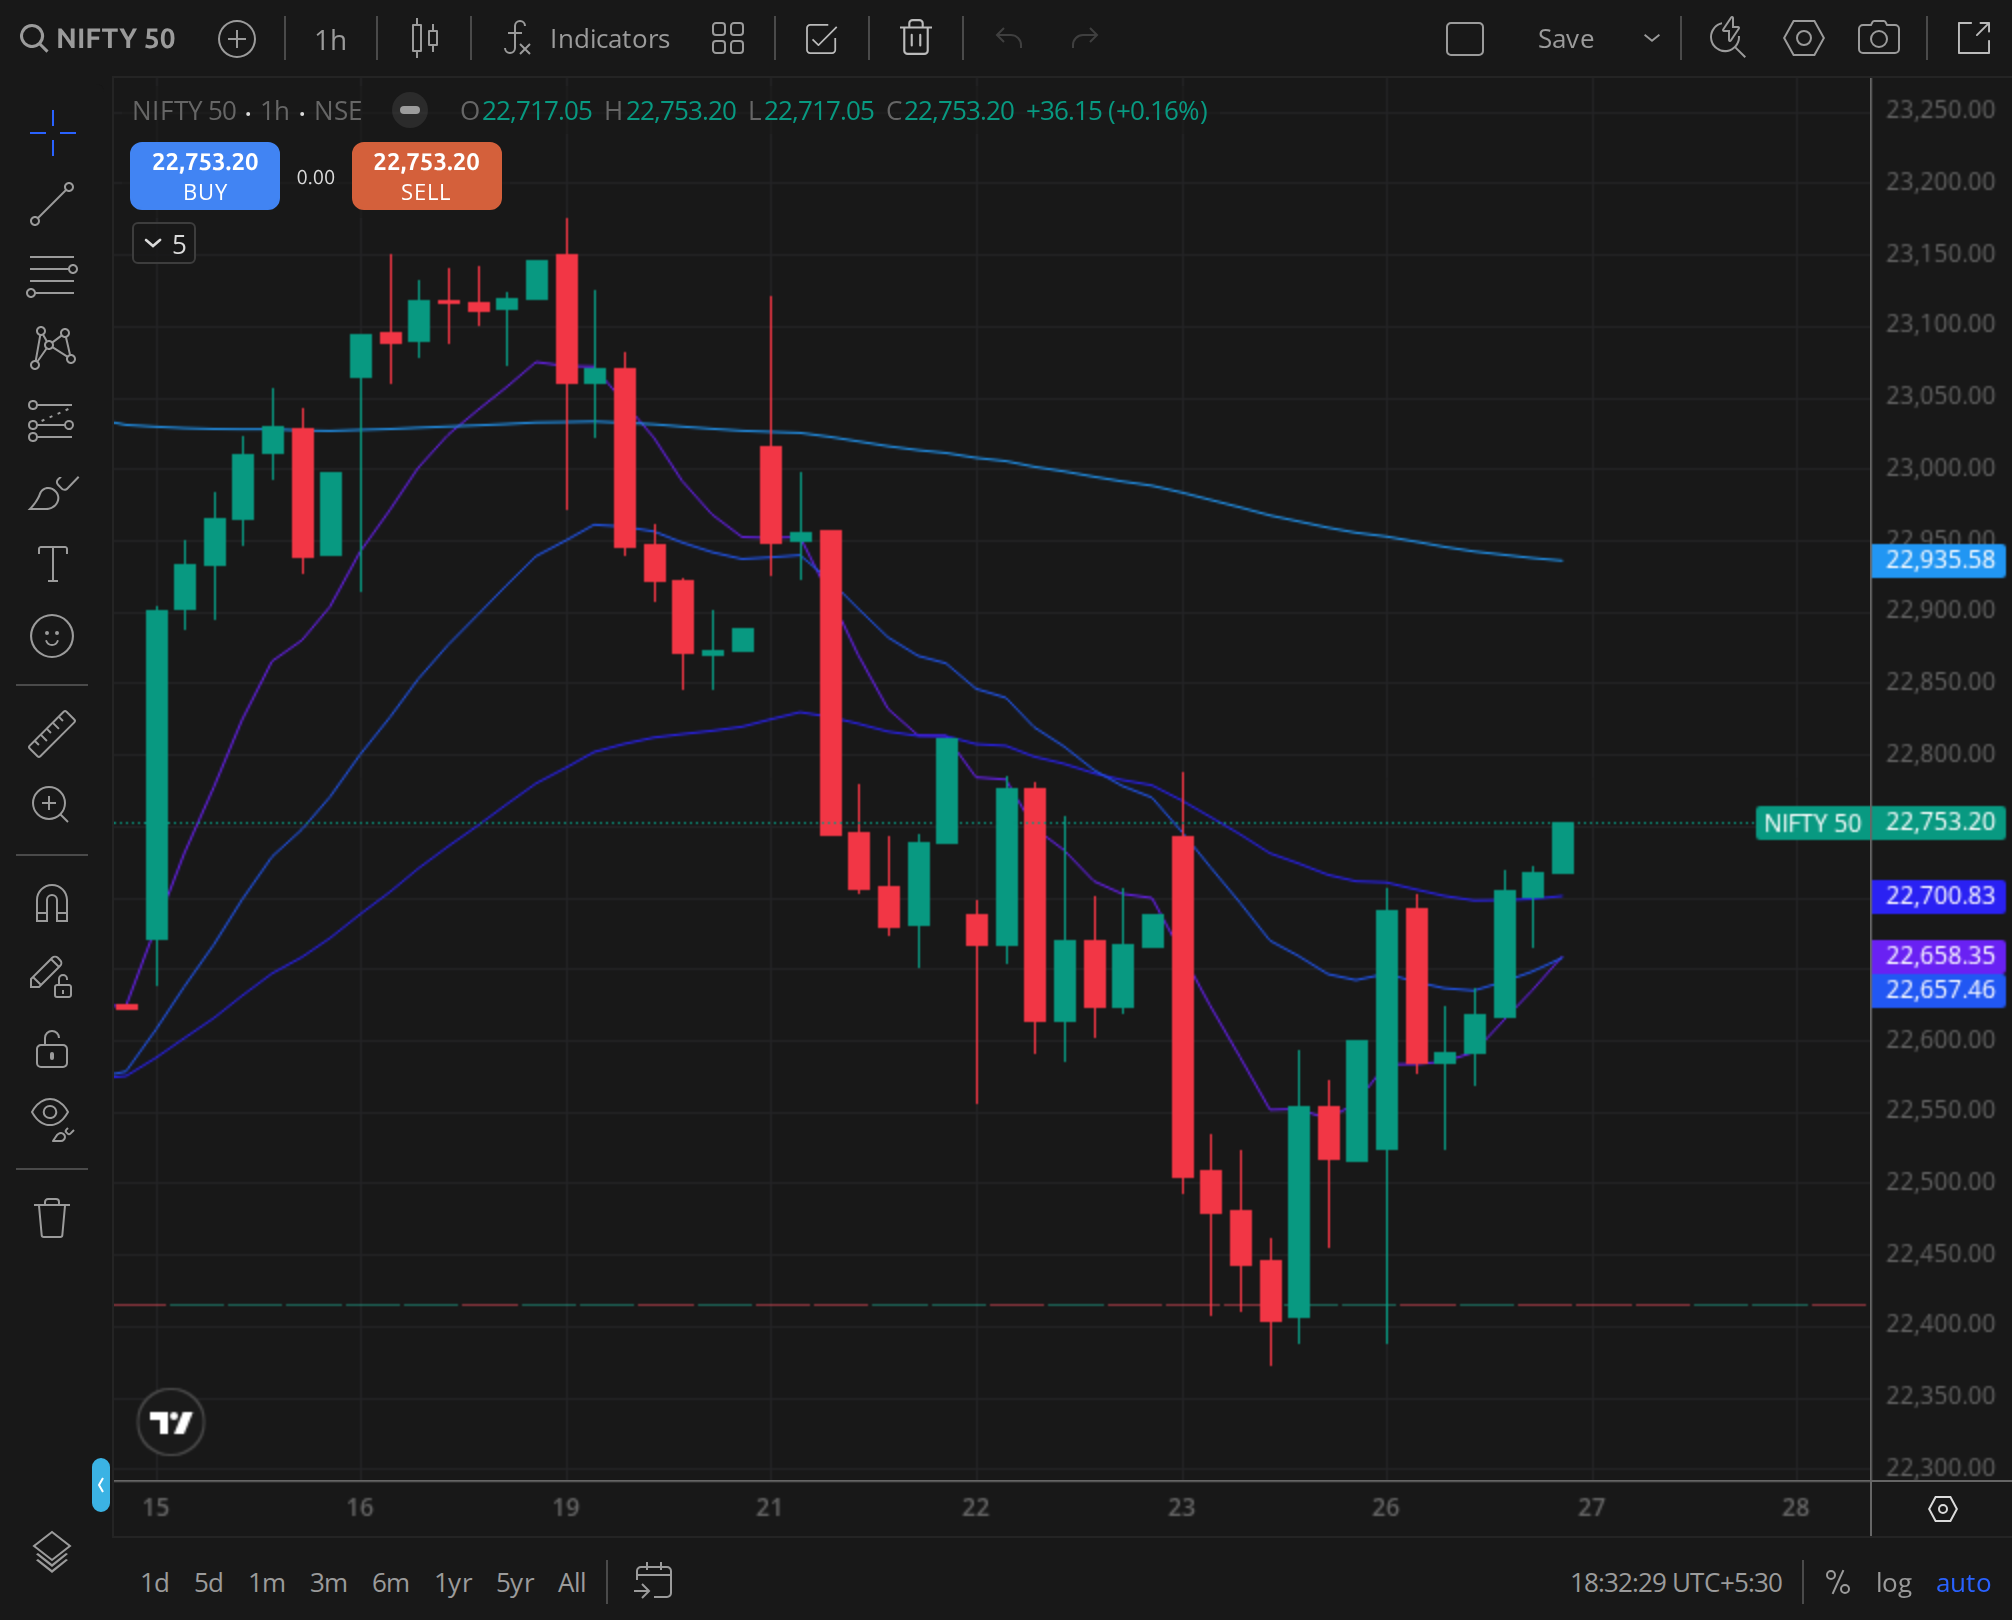Open the emoji icons tool
The image size is (2012, 1620).
[x=52, y=636]
